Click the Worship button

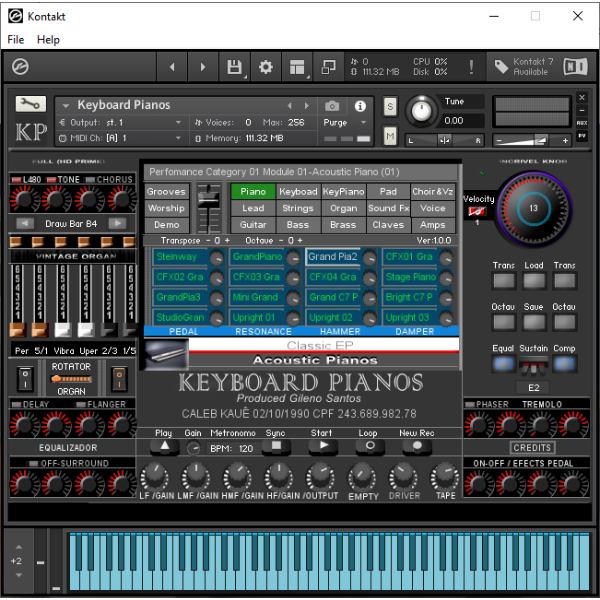166,208
